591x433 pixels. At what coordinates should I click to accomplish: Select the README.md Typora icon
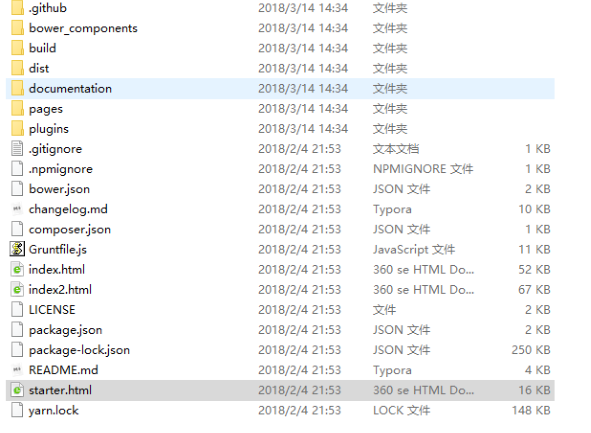coord(17,370)
